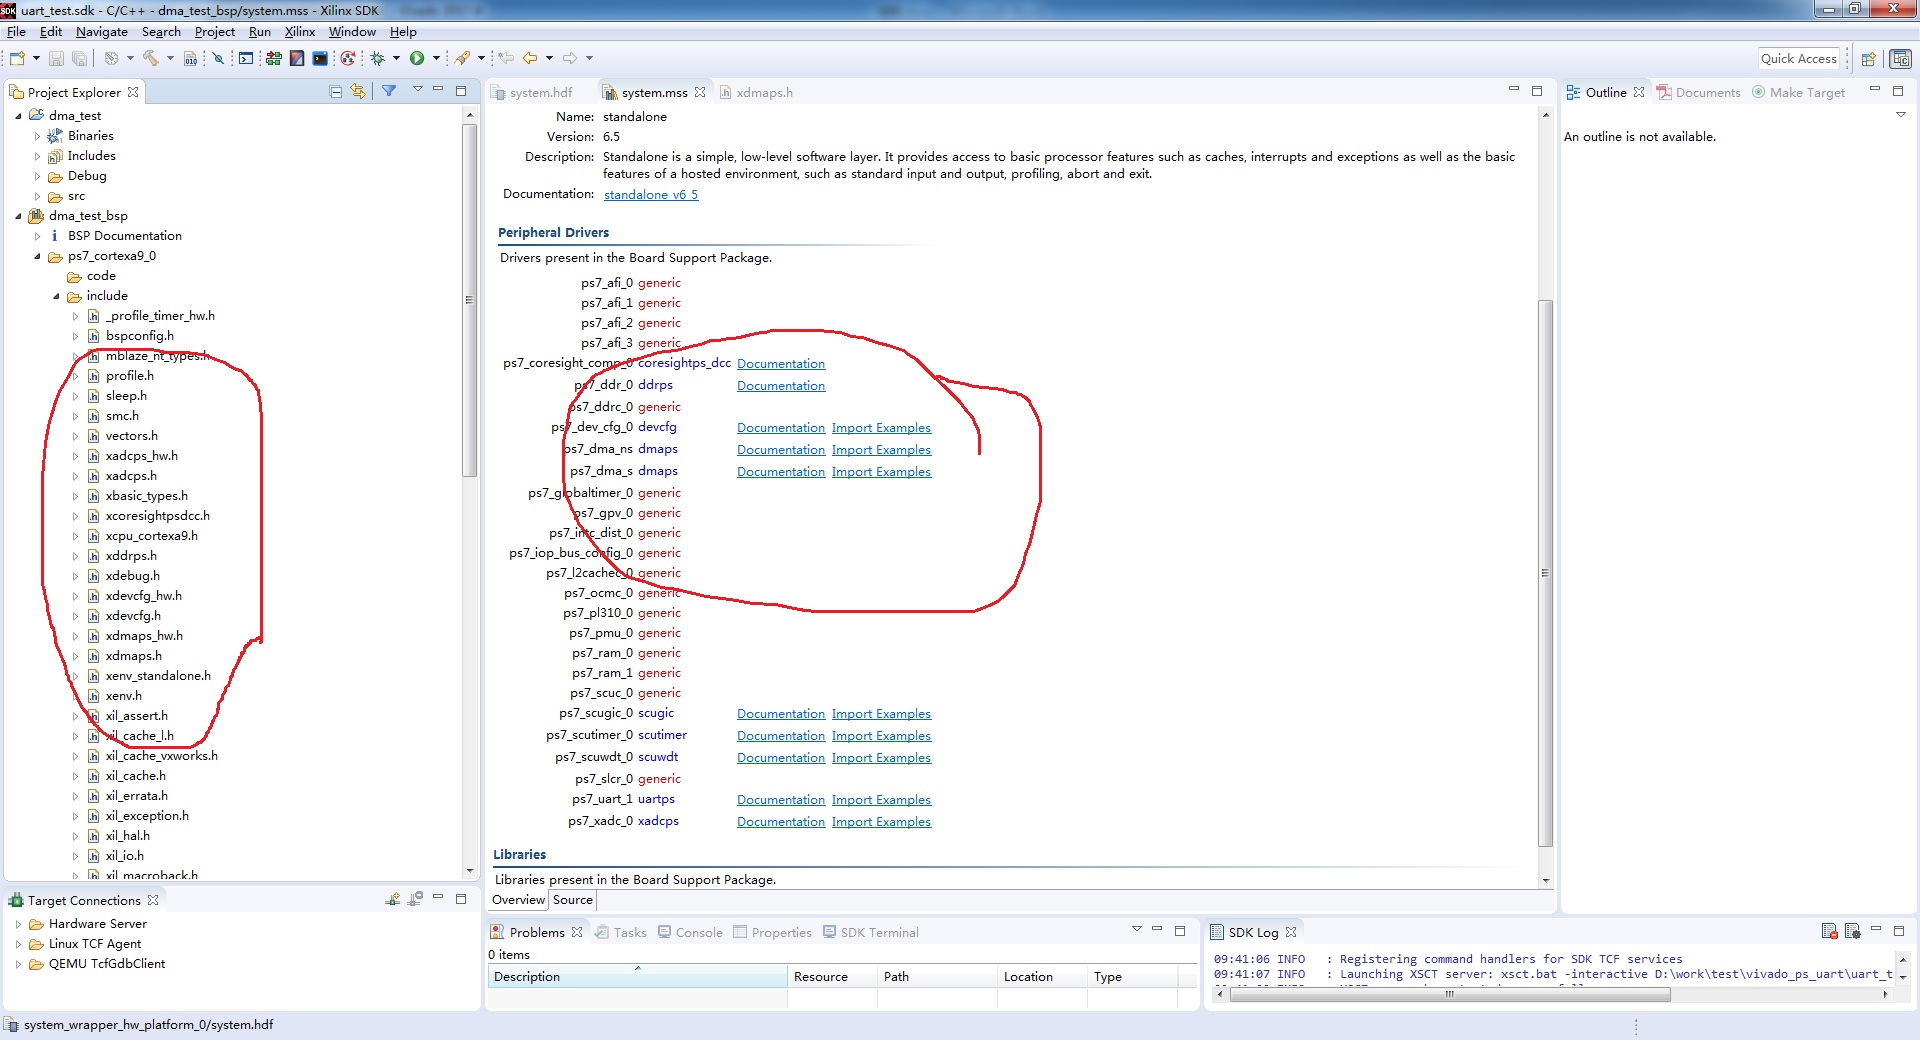Open the New wizard dropdown arrow
Image resolution: width=1920 pixels, height=1040 pixels.
(36, 59)
